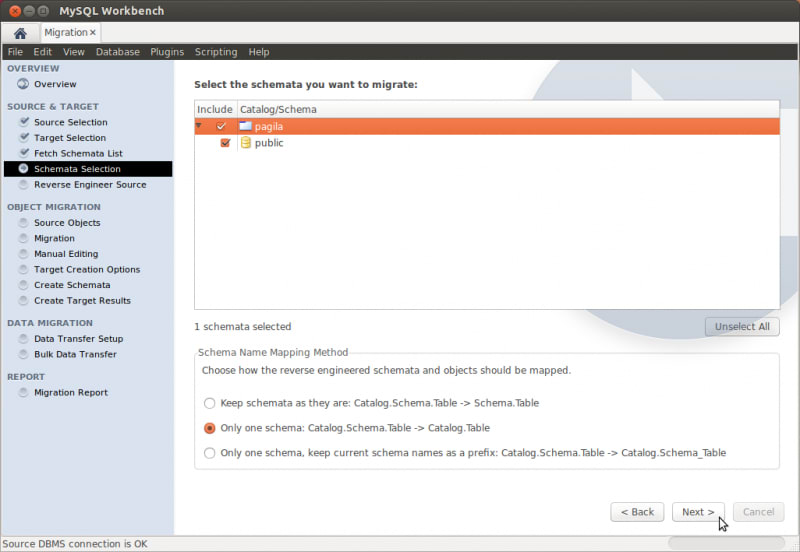Click the Schemata Selection step icon

(x=23, y=168)
